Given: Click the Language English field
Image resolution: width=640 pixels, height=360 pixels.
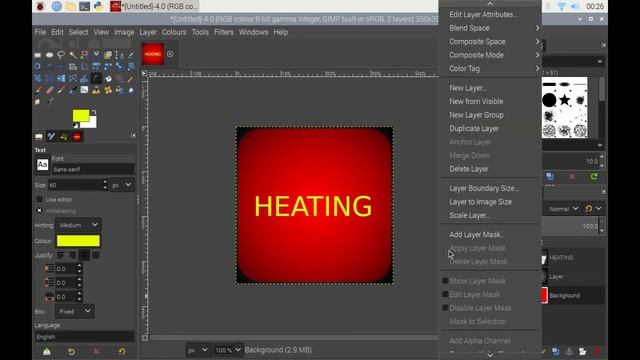Looking at the screenshot, I should click(84, 337).
